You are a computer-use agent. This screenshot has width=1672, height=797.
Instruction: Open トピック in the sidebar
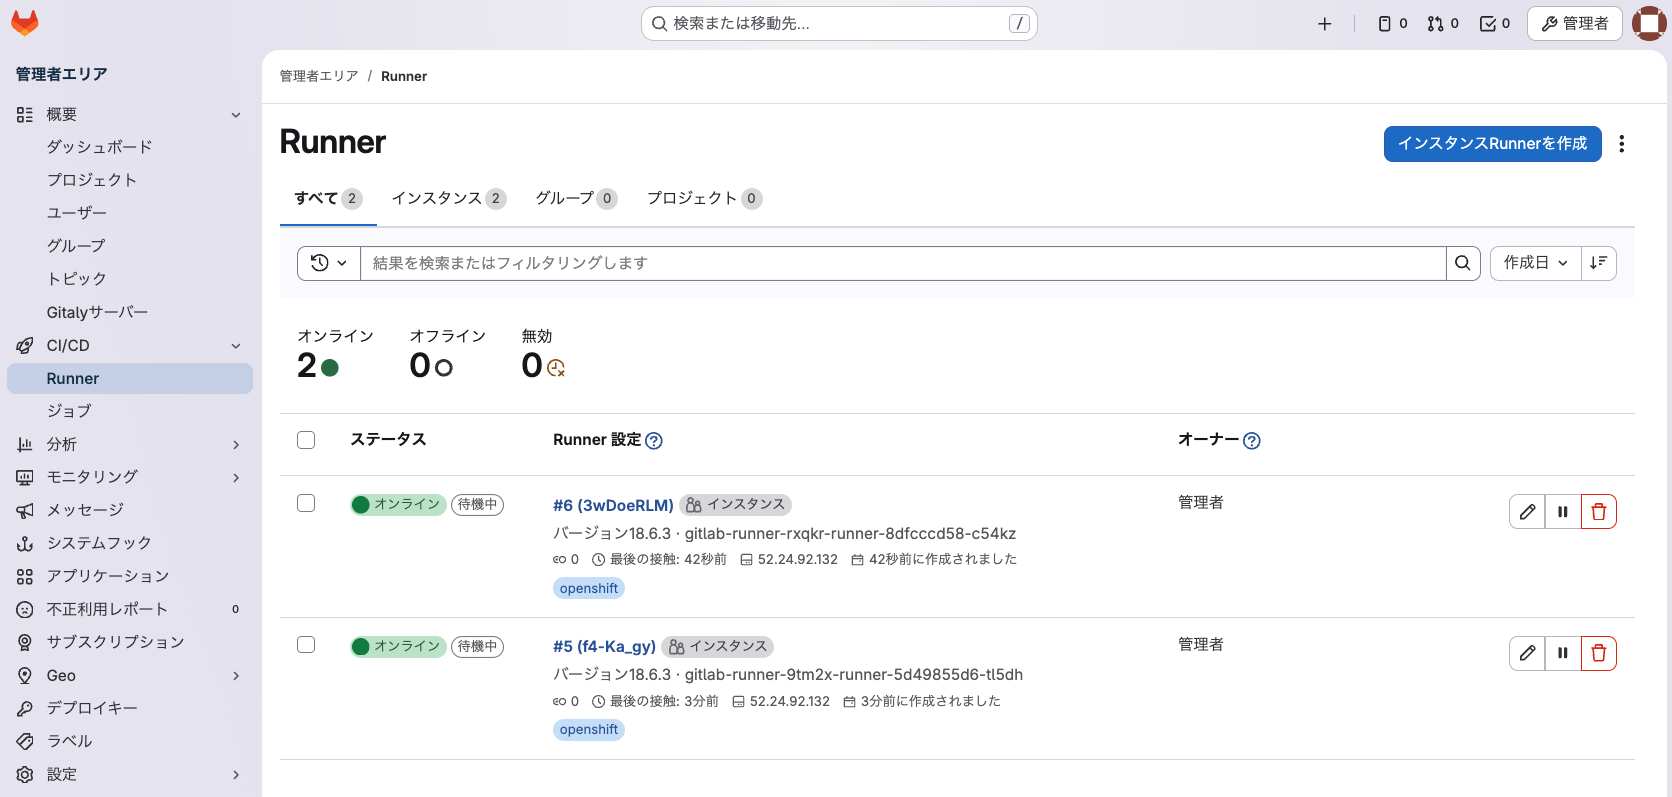tap(130, 279)
